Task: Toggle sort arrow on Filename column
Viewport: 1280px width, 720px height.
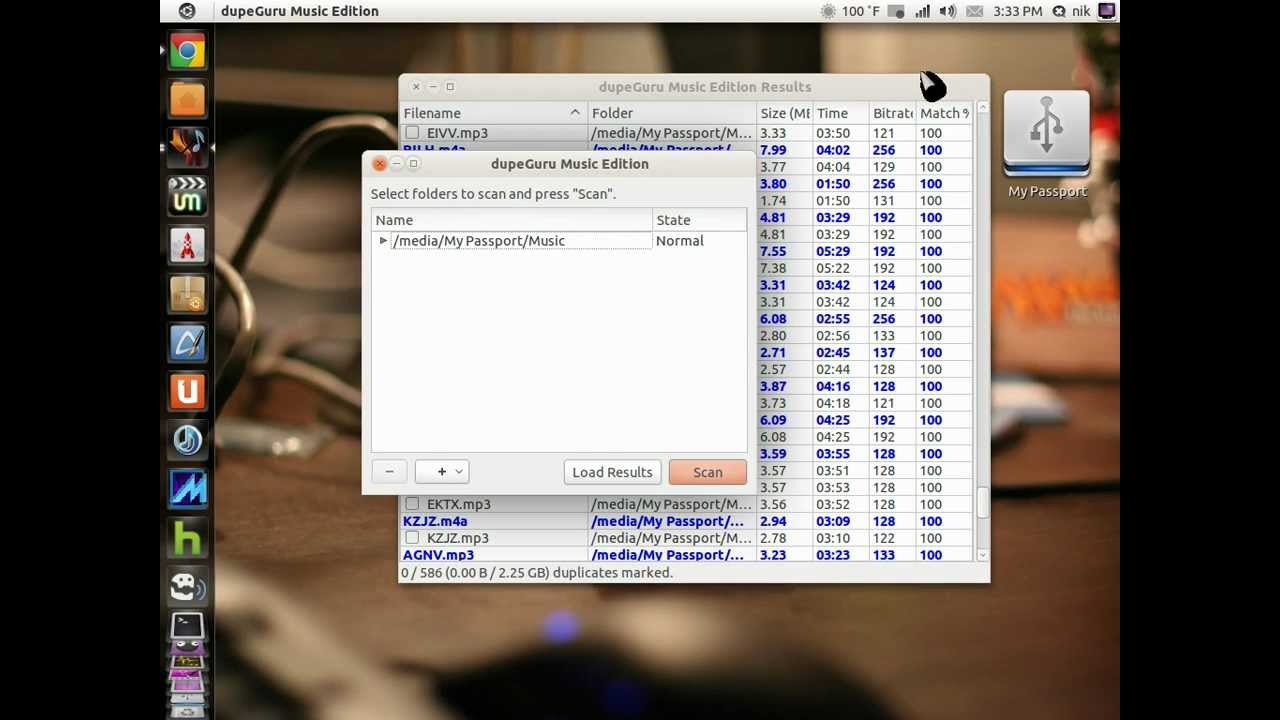Action: point(575,113)
